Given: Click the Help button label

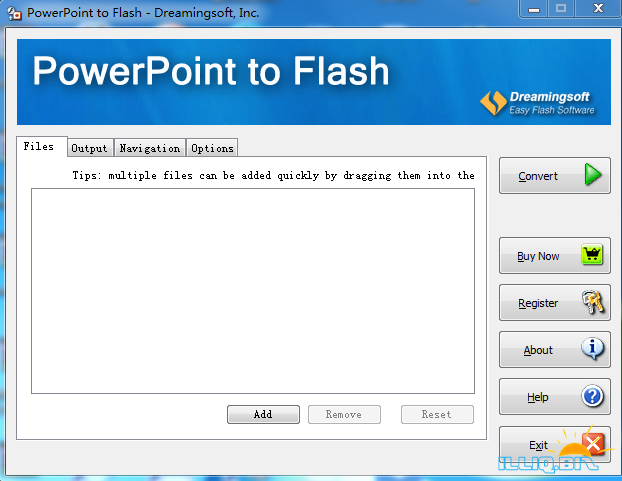Looking at the screenshot, I should [x=538, y=397].
